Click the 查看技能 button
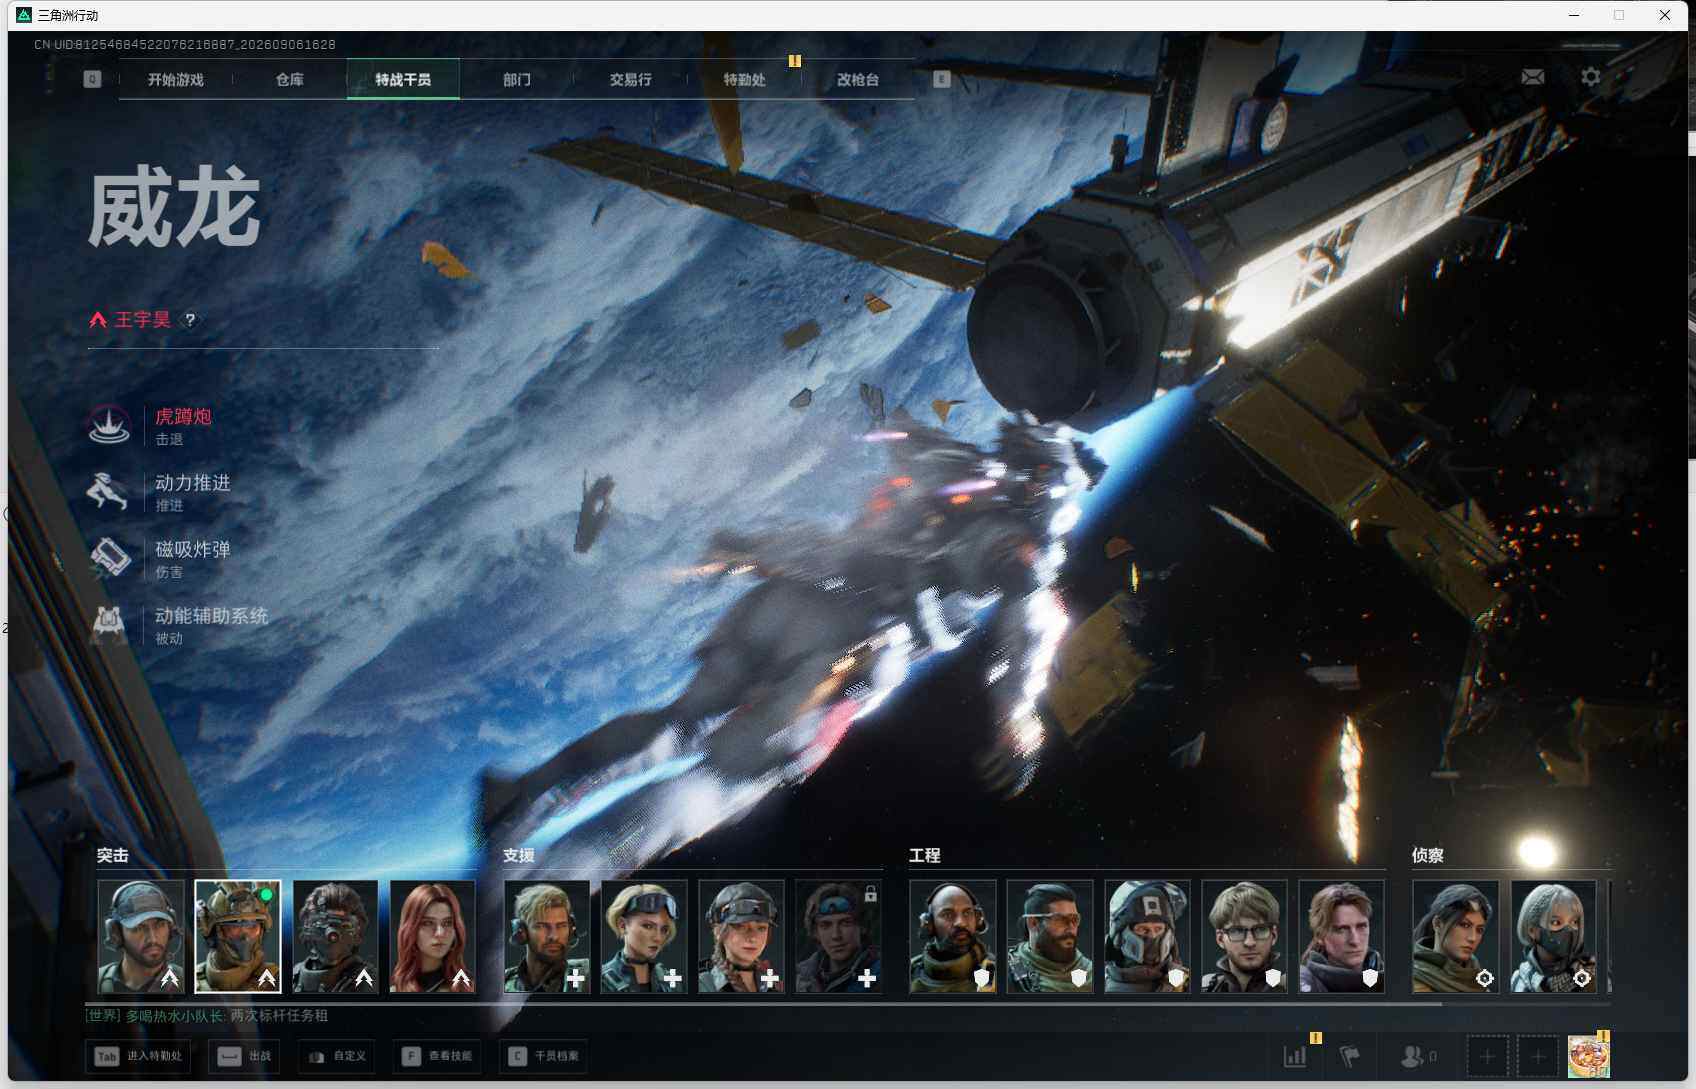The height and width of the screenshot is (1089, 1696). tap(437, 1056)
